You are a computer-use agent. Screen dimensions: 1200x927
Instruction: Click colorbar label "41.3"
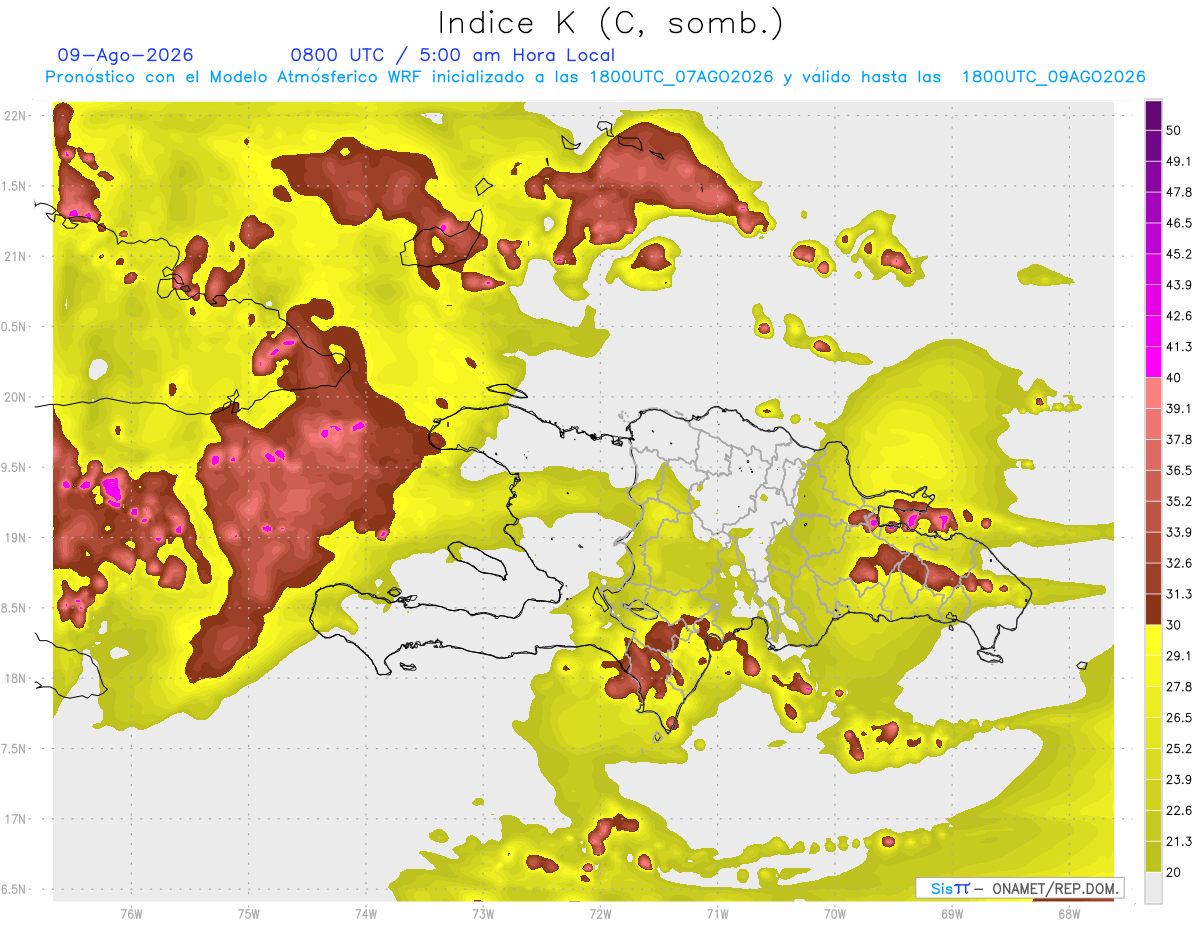(1179, 347)
